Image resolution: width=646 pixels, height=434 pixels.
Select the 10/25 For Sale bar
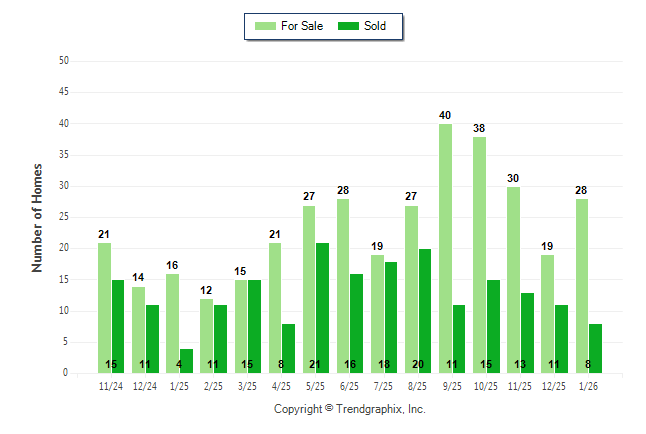tap(479, 255)
